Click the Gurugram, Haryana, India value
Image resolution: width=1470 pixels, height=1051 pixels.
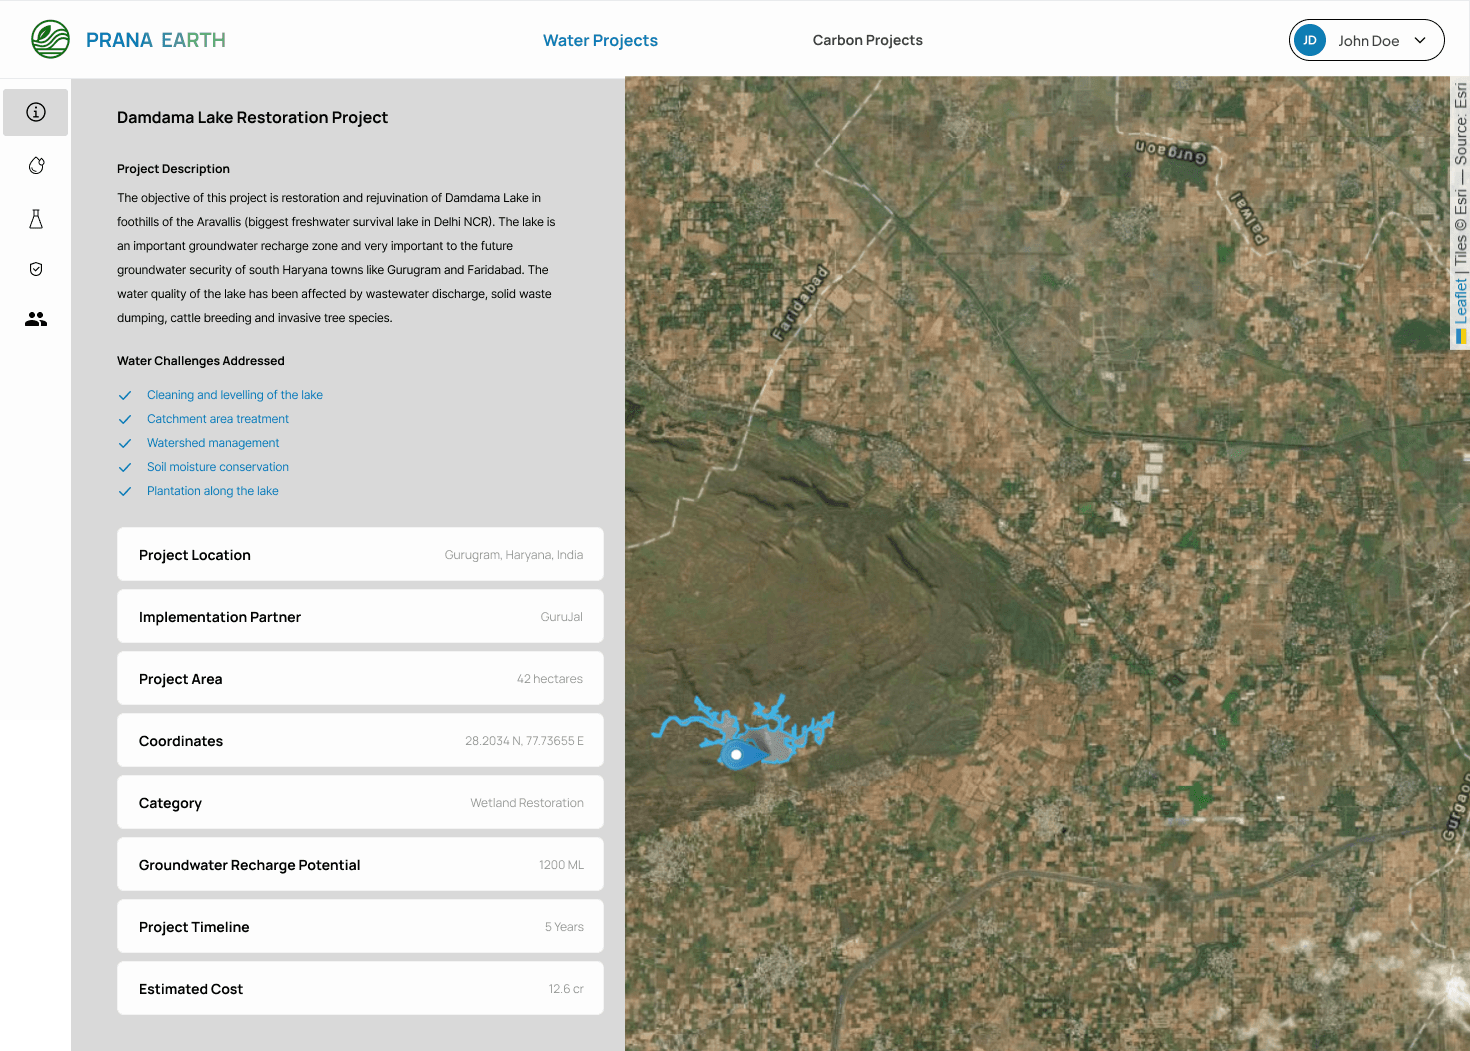[x=514, y=555]
